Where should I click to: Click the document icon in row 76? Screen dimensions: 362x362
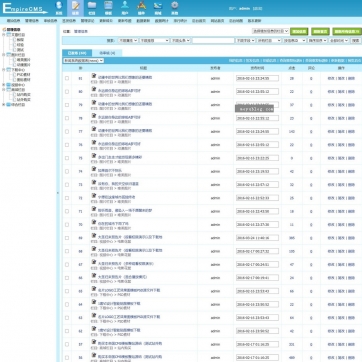click(94, 143)
